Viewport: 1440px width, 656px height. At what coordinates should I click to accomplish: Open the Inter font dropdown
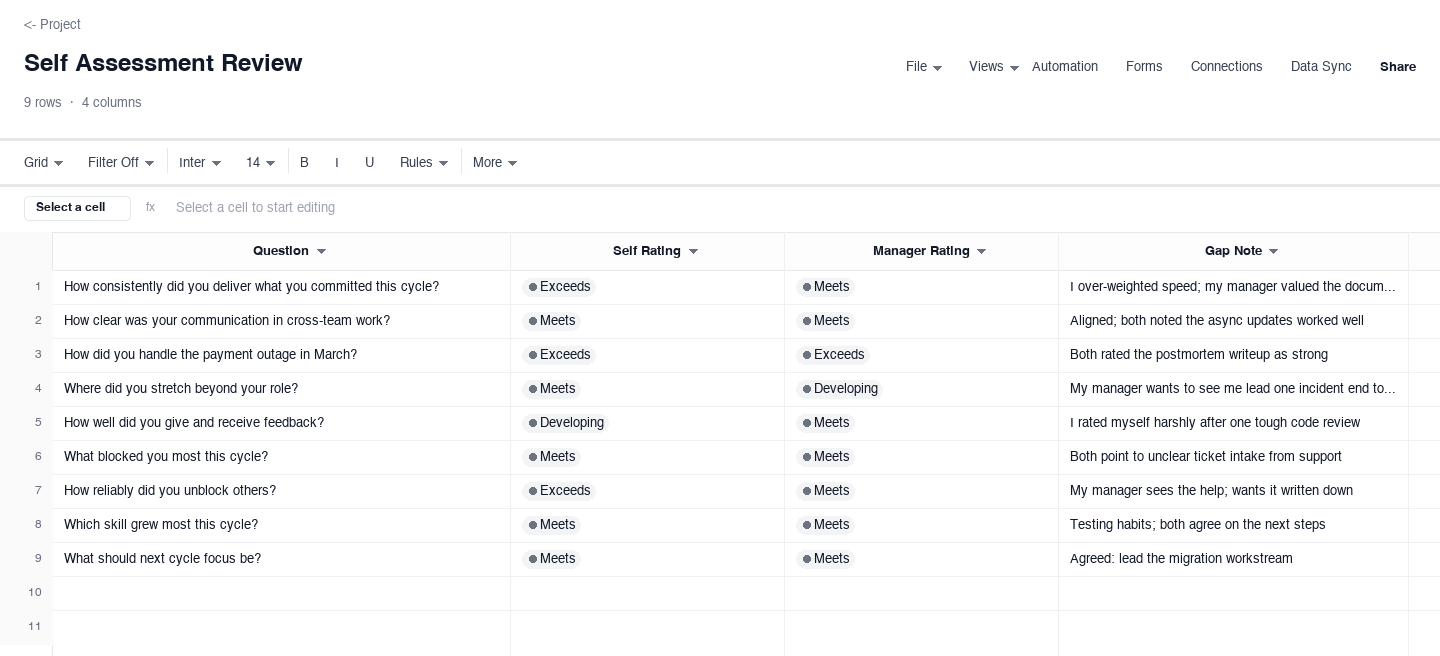point(200,163)
